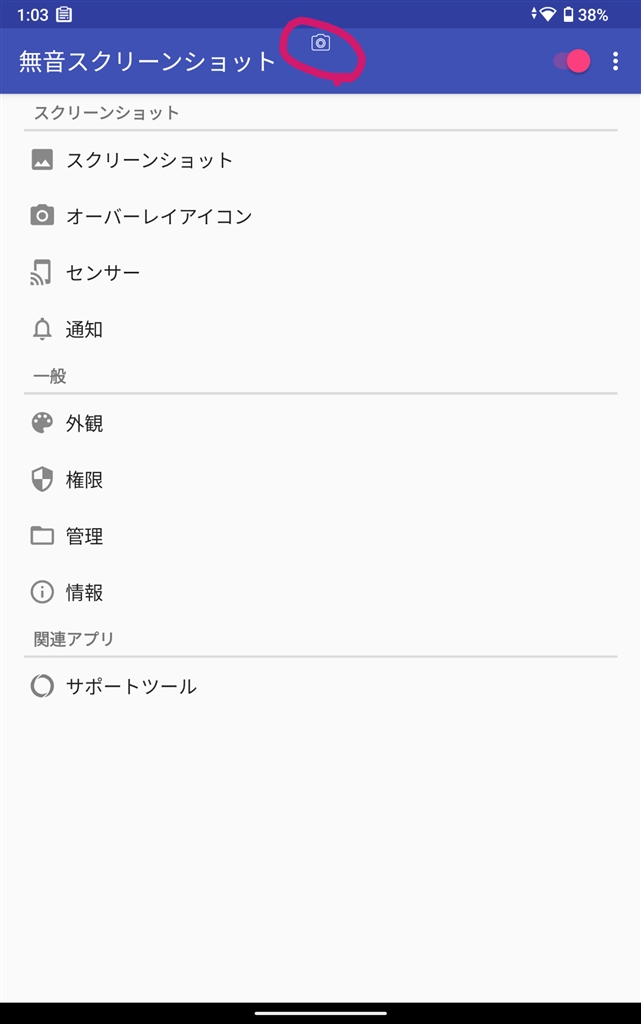Tap the floating camera overlay icon
The image size is (641, 1024).
(x=320, y=43)
